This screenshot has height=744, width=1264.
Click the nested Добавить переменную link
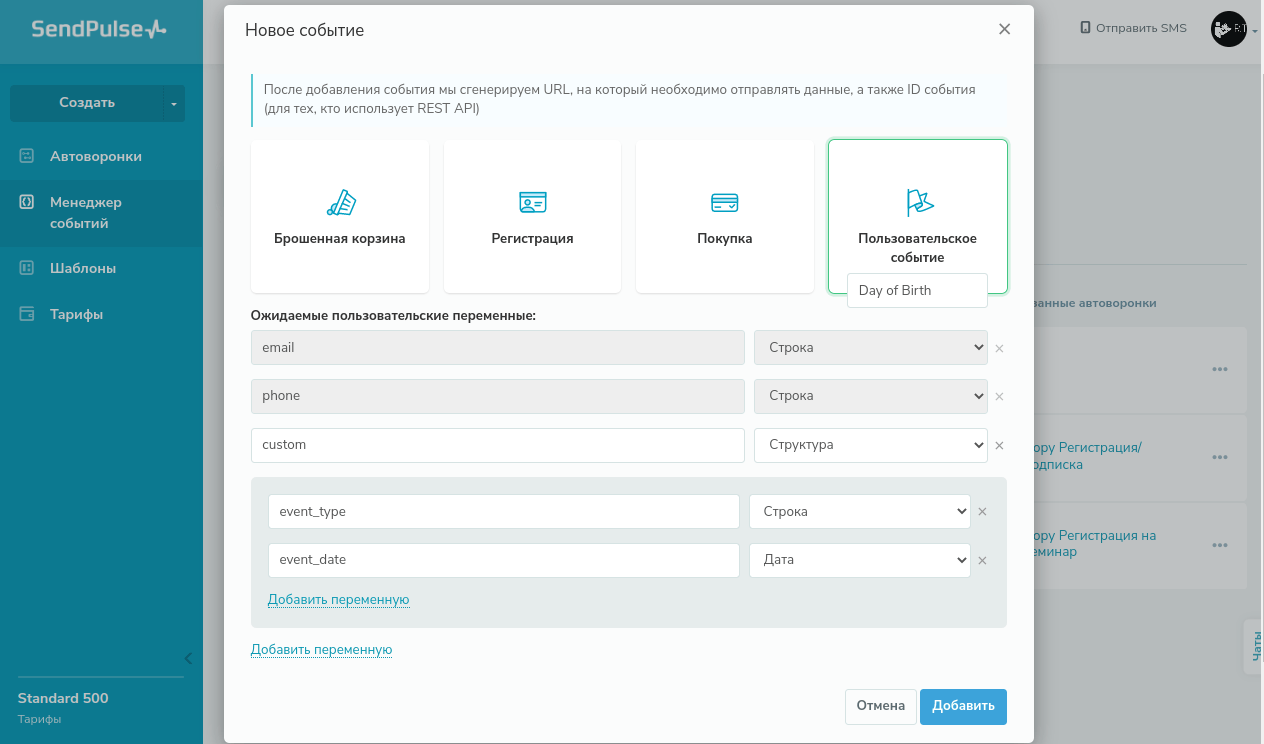coord(338,600)
